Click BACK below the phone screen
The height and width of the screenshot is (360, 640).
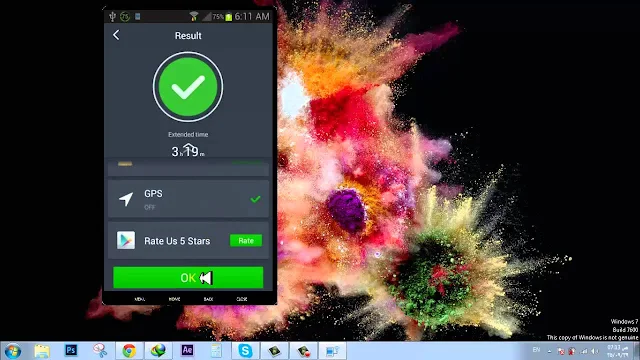208,299
